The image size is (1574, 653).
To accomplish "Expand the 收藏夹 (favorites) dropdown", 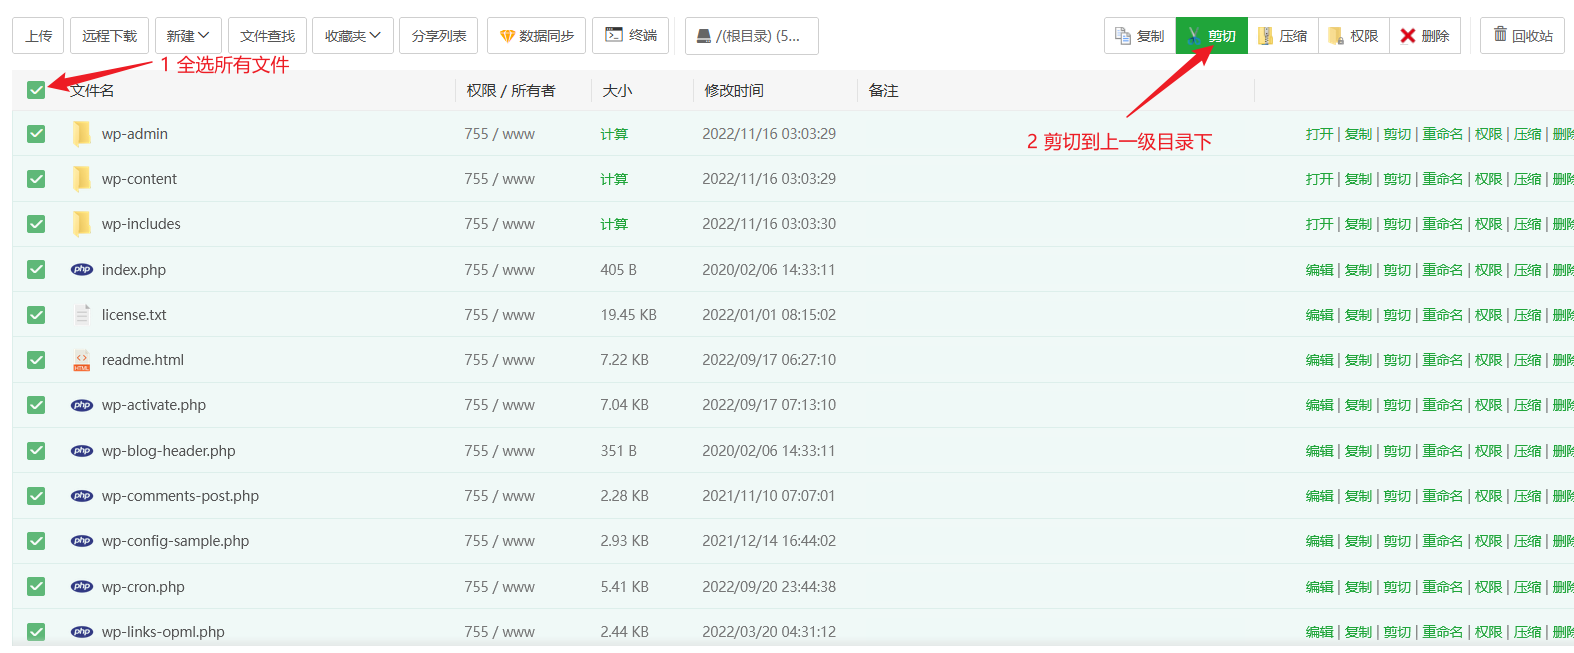I will pyautogui.click(x=353, y=36).
